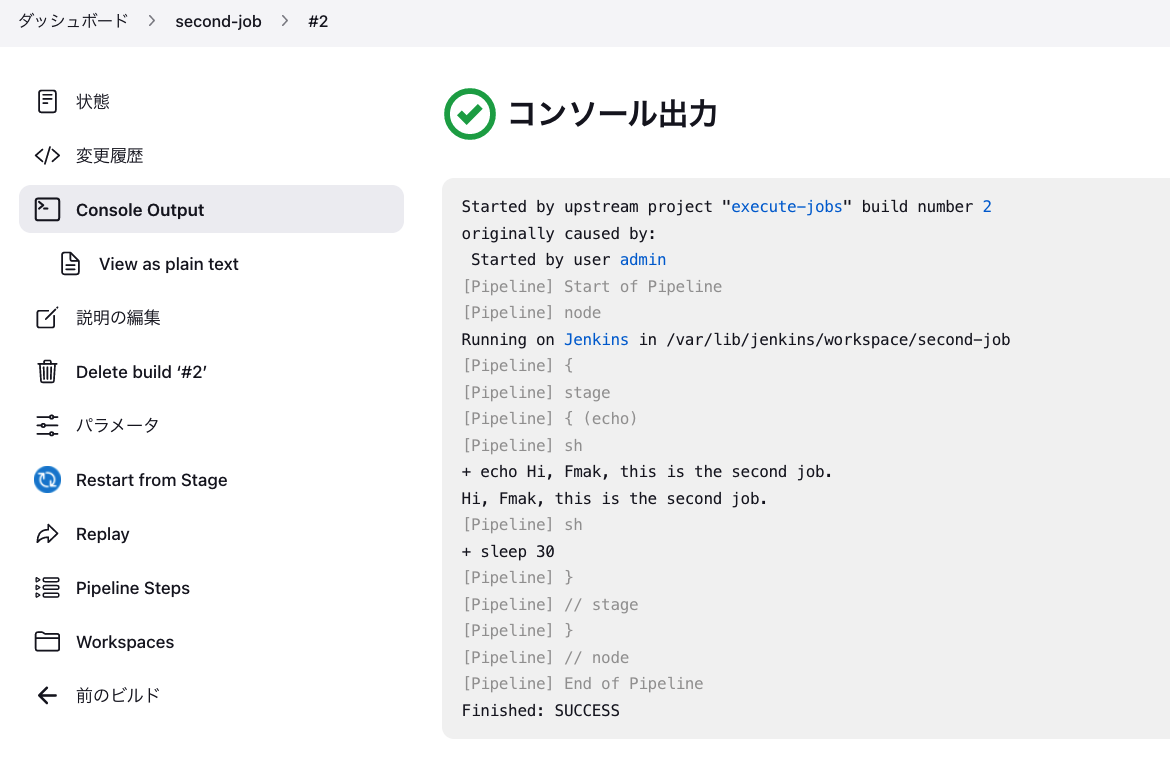Click the green build success status icon
The height and width of the screenshot is (766, 1170).
click(470, 114)
